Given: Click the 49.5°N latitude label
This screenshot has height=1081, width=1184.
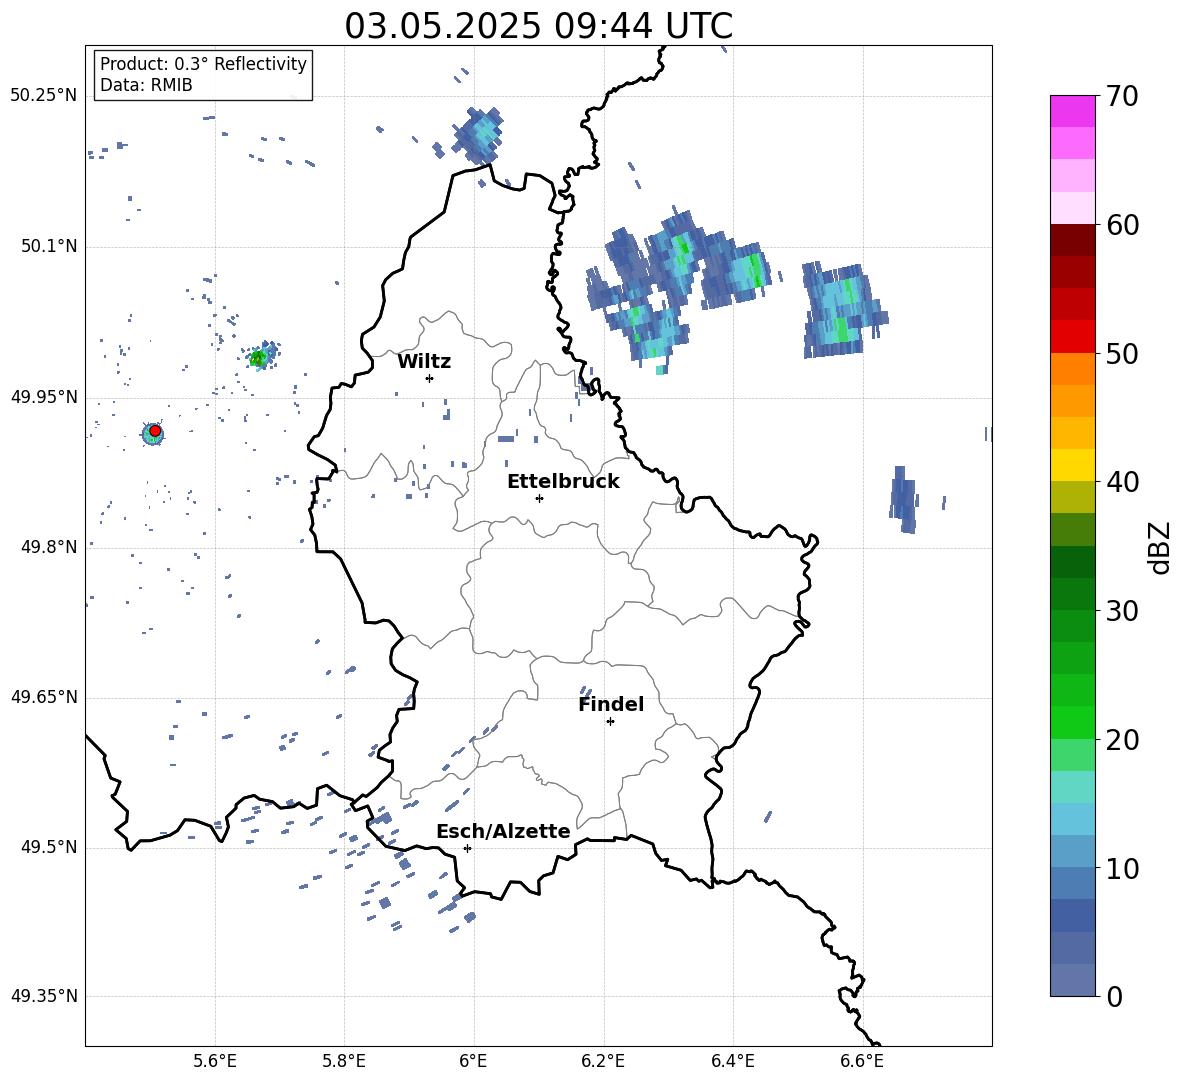Looking at the screenshot, I should tap(50, 847).
